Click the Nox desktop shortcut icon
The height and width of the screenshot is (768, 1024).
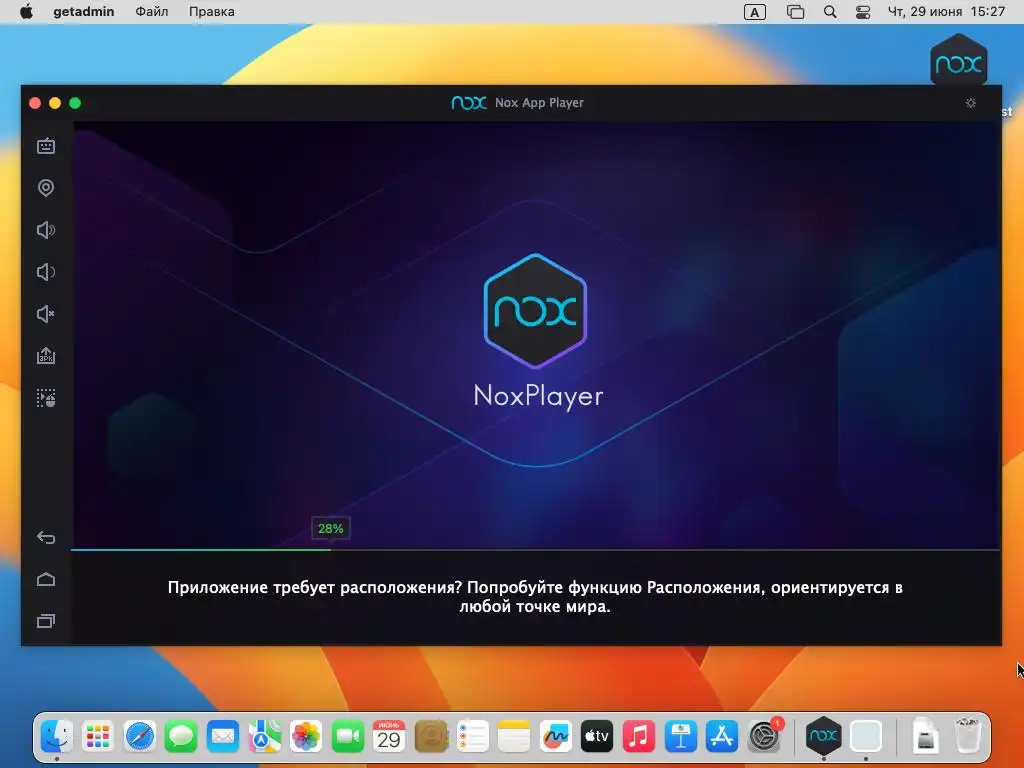point(958,62)
